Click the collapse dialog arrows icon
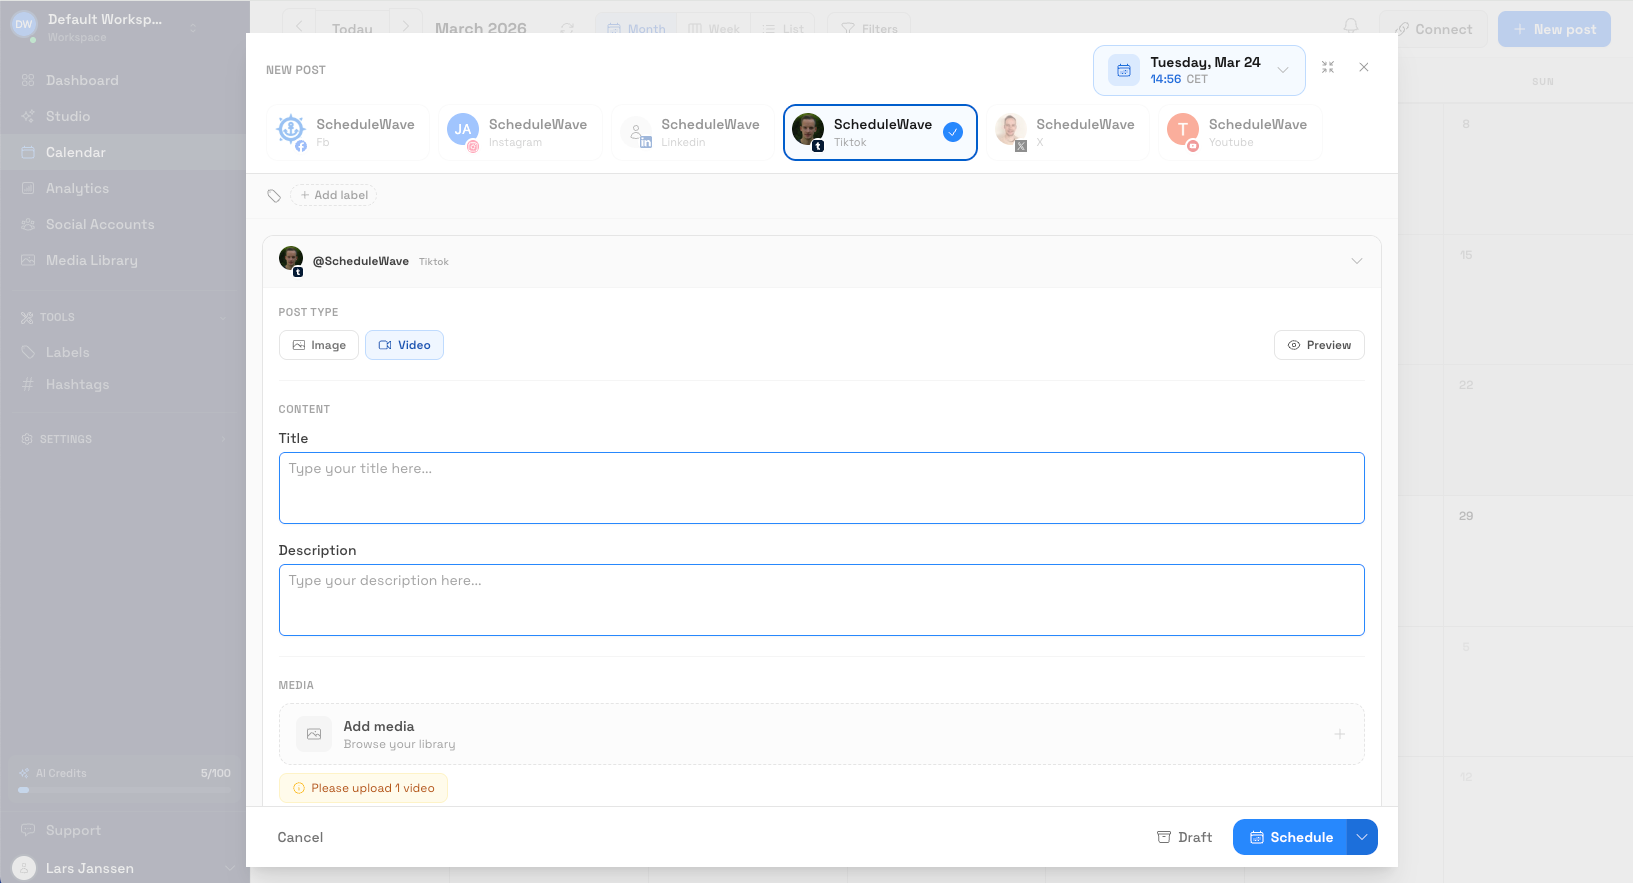The image size is (1633, 883). 1328,67
